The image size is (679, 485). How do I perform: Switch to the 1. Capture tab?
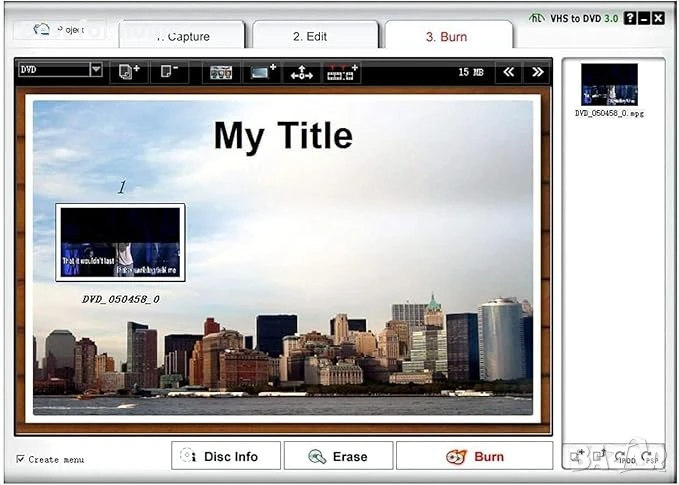(182, 36)
